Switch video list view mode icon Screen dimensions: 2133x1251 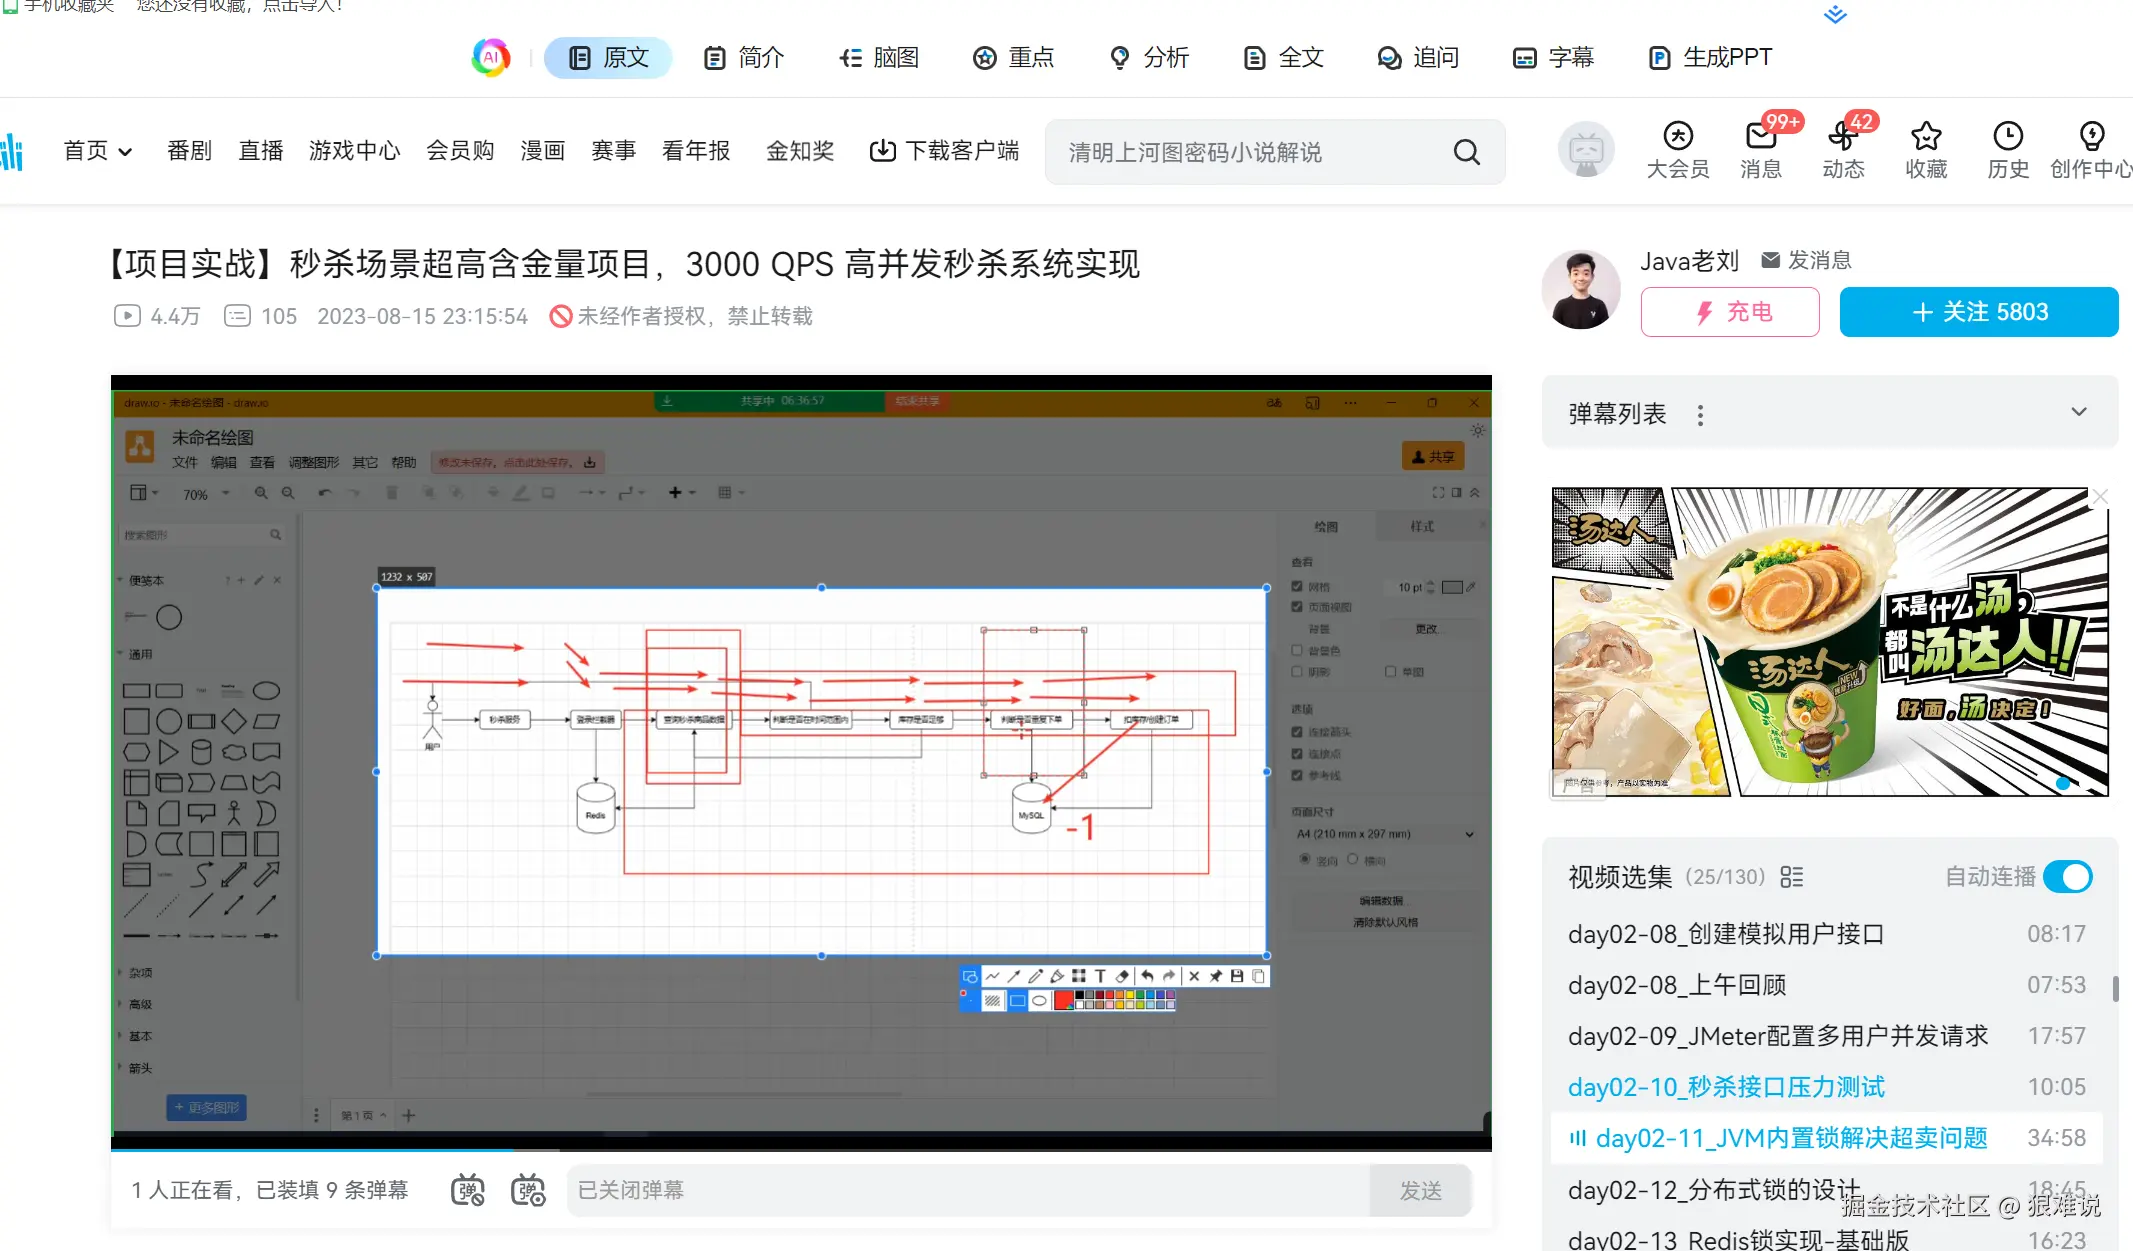point(1792,877)
